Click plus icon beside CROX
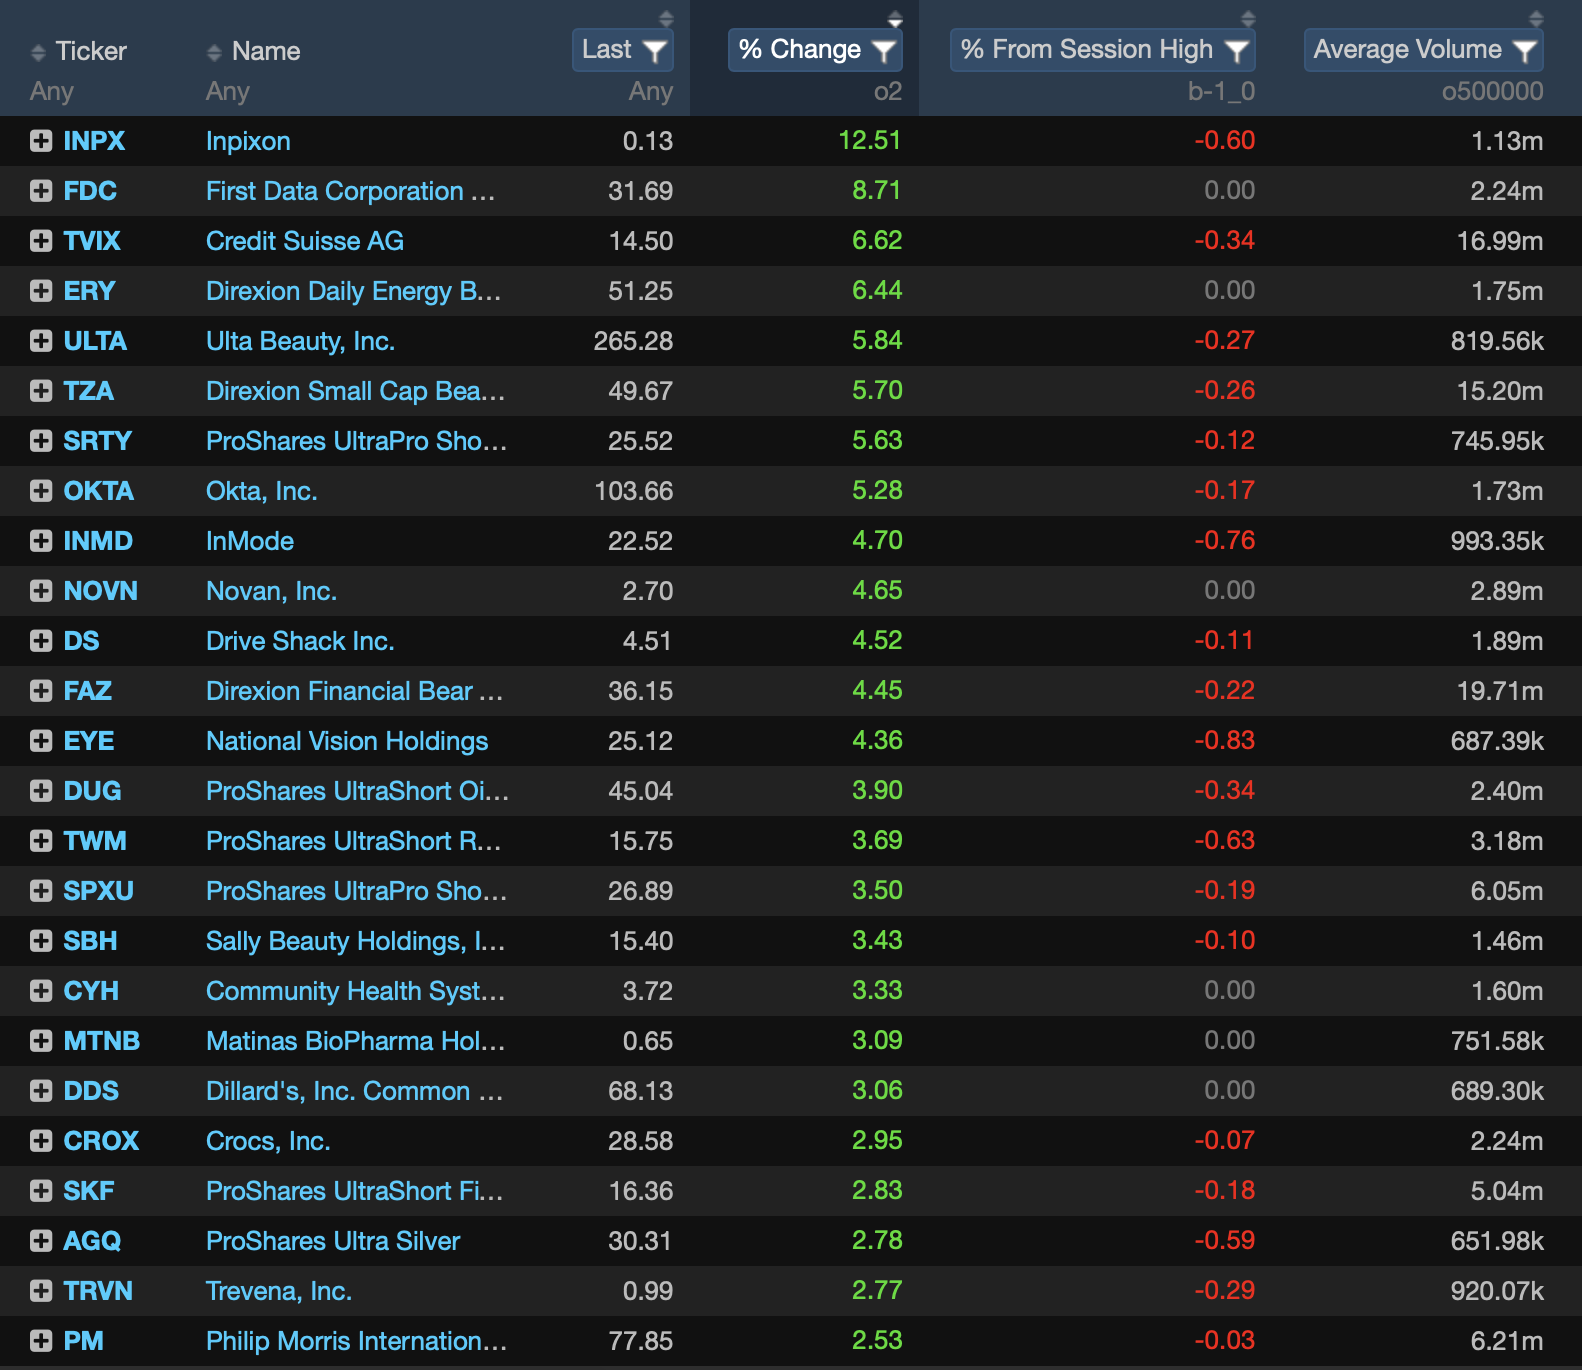 coord(41,1141)
